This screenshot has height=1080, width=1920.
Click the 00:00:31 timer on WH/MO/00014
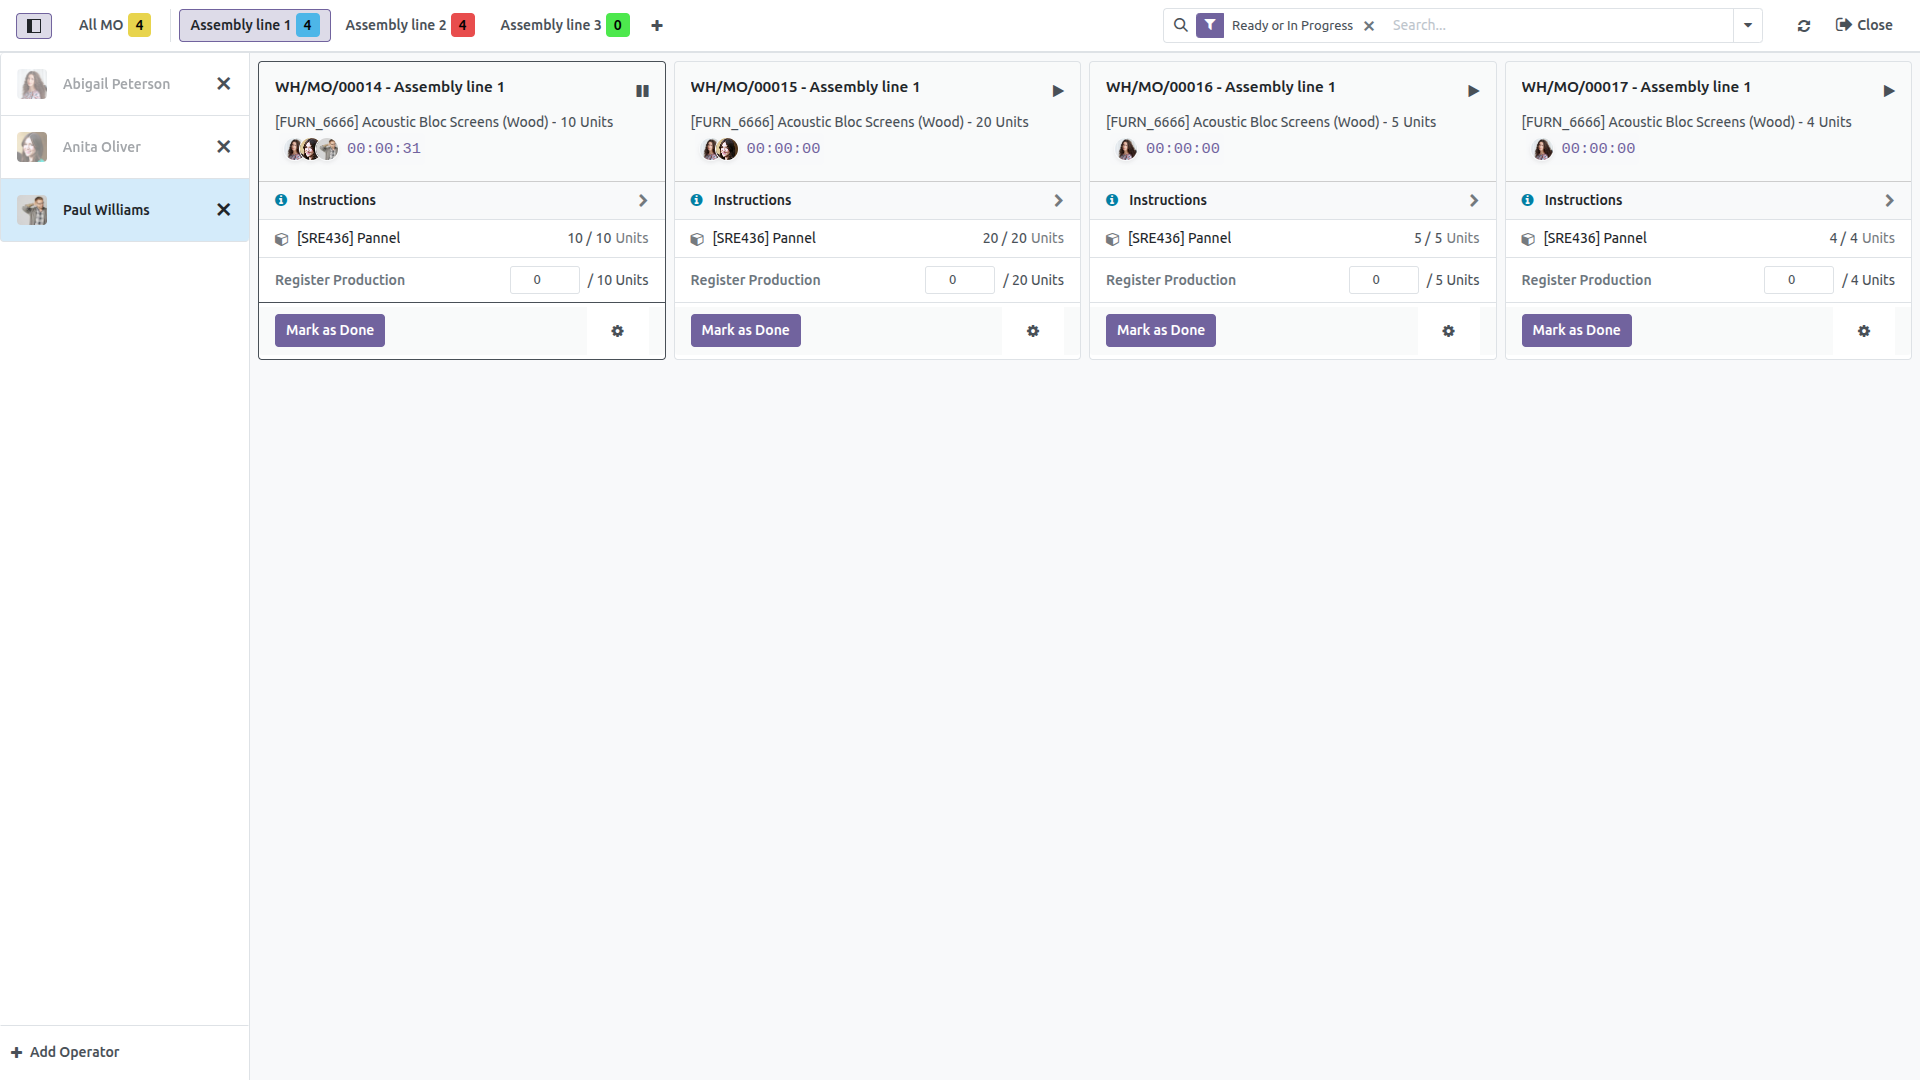coord(384,149)
